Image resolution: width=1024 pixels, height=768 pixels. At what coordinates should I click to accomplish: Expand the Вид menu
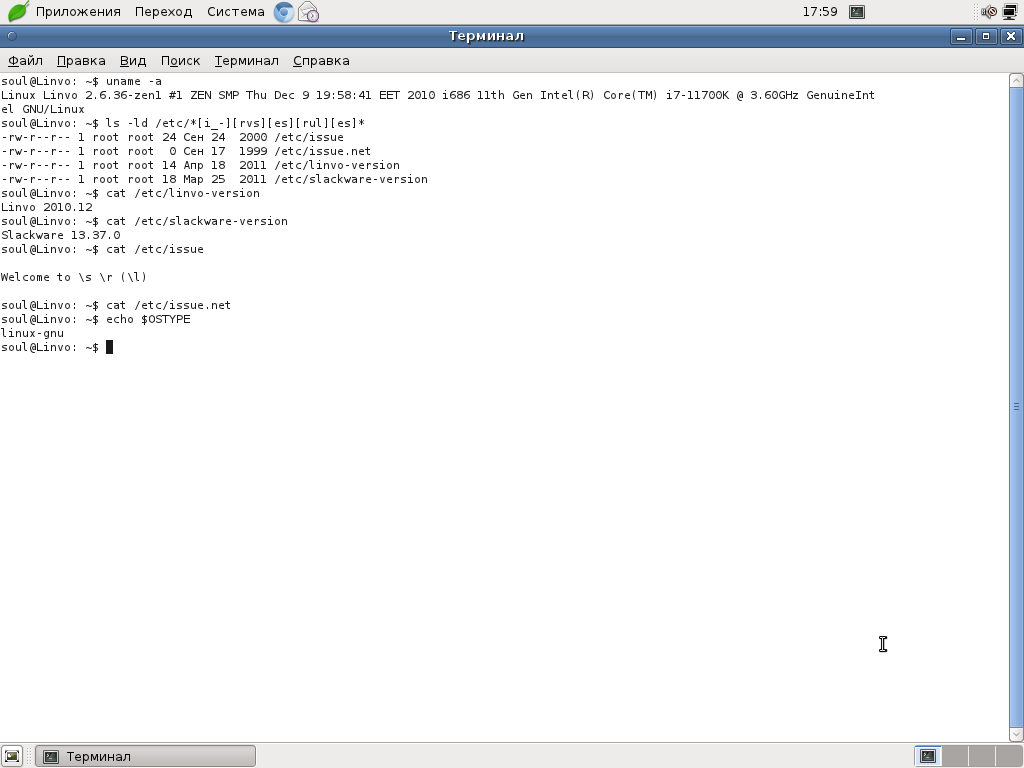tap(133, 60)
